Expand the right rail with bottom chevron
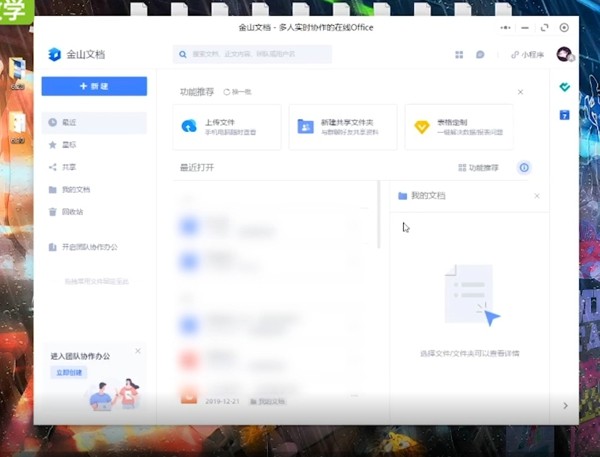 566,406
